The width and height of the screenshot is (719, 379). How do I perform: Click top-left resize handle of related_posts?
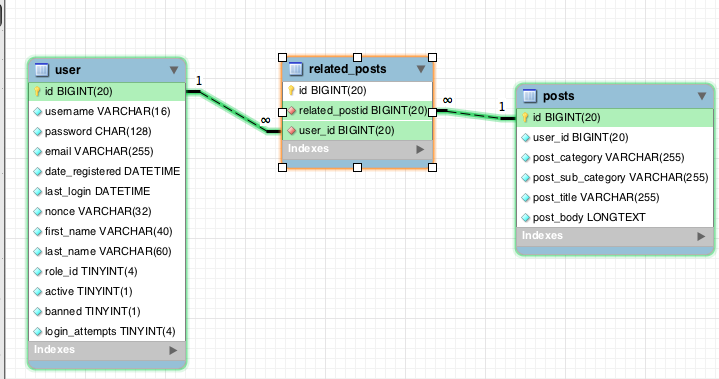tap(282, 57)
